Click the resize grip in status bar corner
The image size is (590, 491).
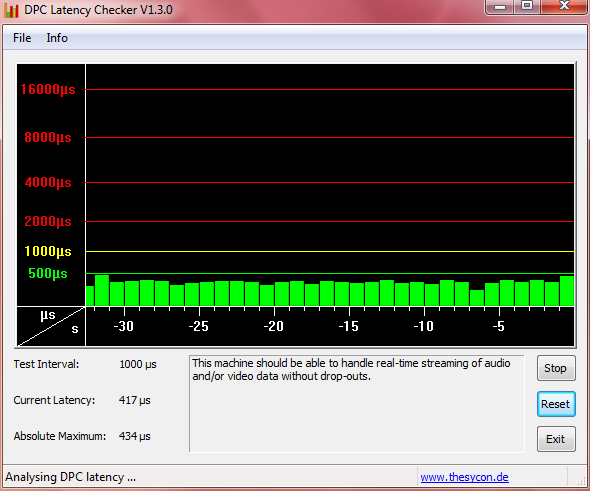(x=582, y=480)
